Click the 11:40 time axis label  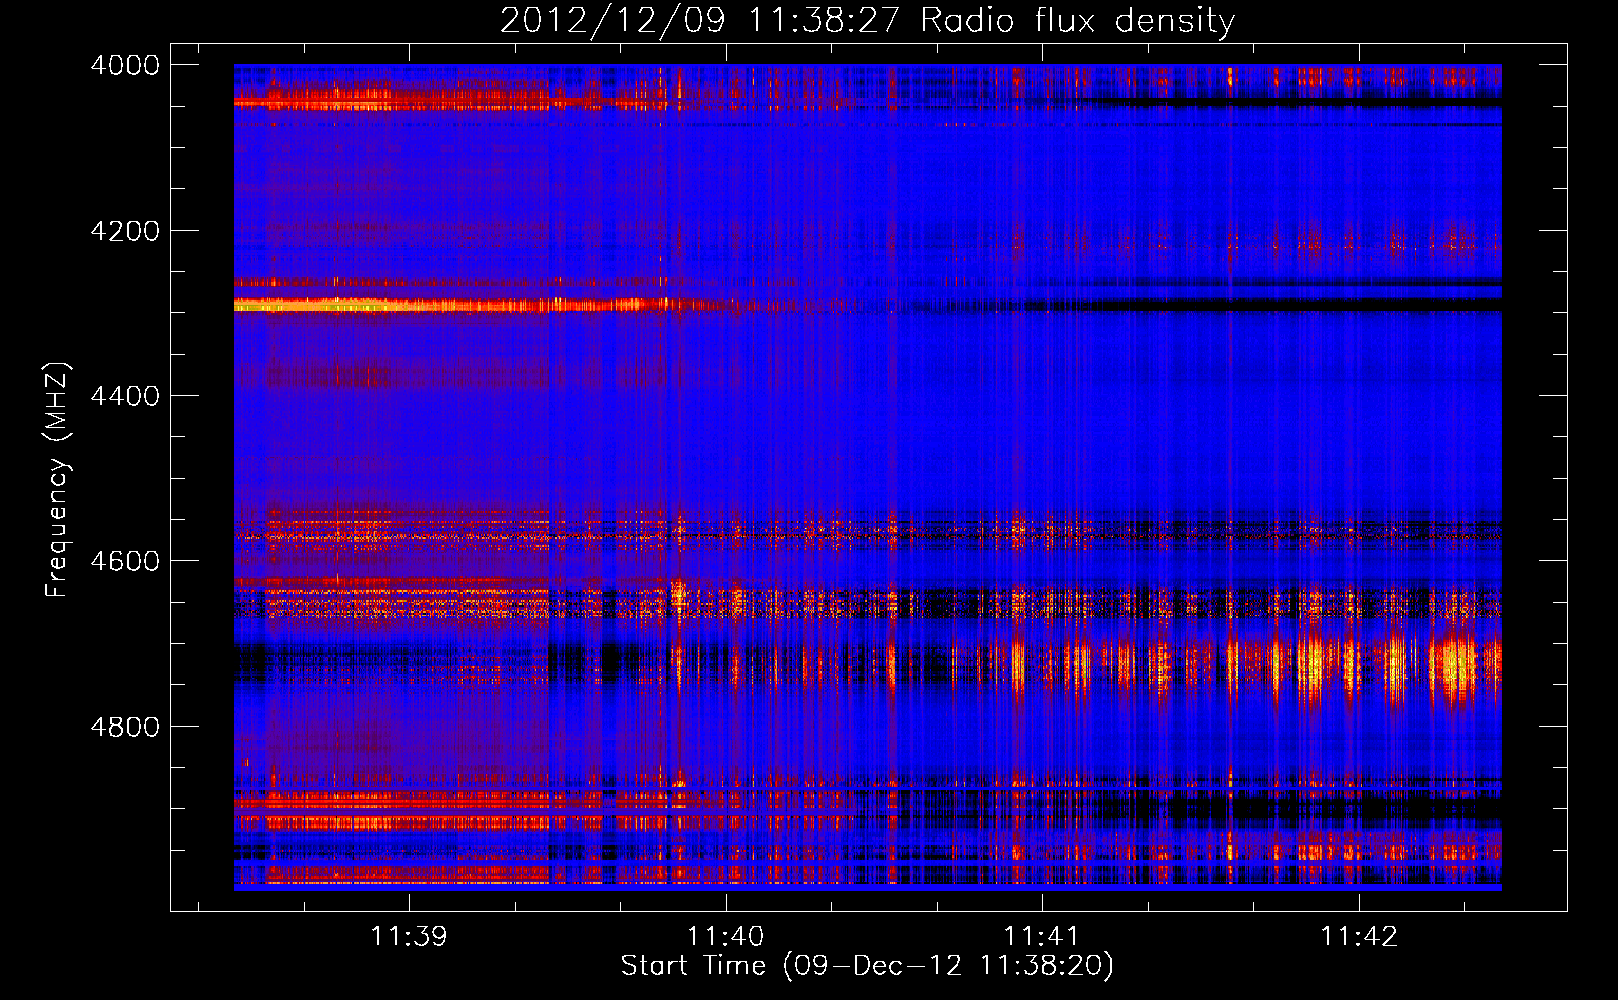tap(725, 937)
